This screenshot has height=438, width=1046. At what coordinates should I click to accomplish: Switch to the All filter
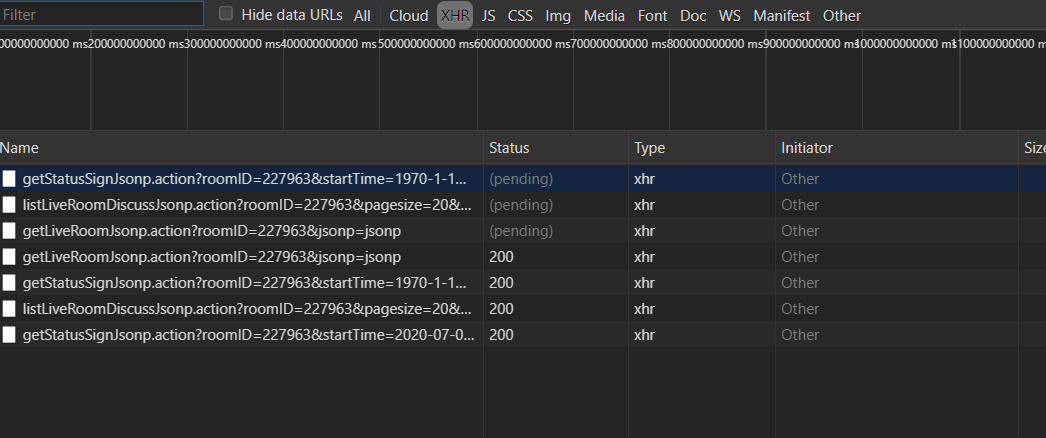click(362, 16)
